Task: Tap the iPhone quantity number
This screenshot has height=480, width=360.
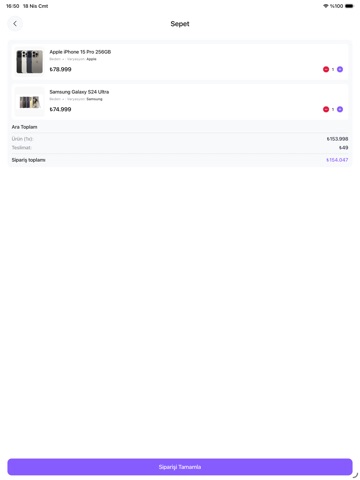Action: coord(333,69)
